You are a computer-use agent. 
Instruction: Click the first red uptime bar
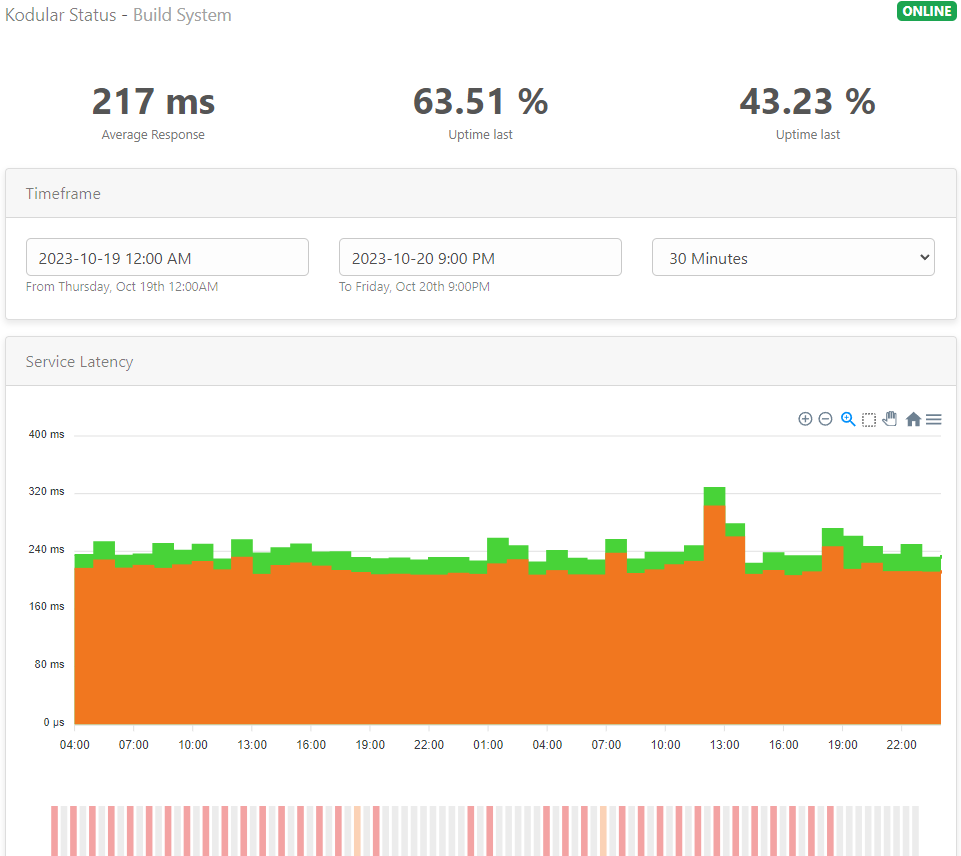pyautogui.click(x=56, y=830)
